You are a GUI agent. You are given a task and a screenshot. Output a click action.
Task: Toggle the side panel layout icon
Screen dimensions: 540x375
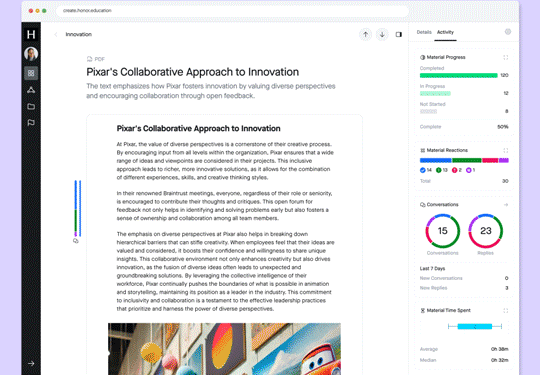[398, 34]
